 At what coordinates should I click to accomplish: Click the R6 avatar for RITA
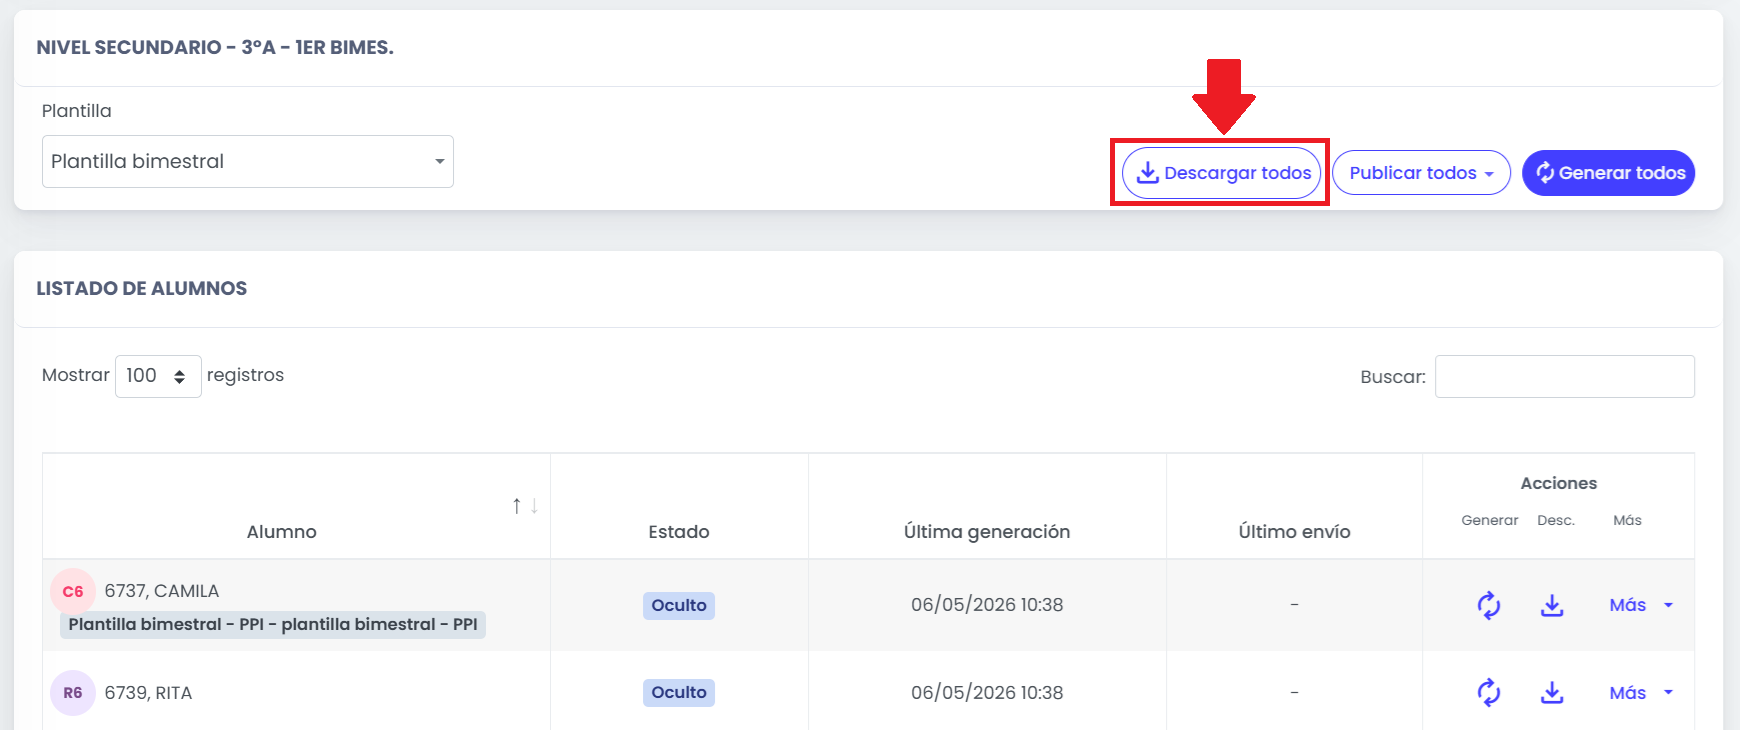73,693
